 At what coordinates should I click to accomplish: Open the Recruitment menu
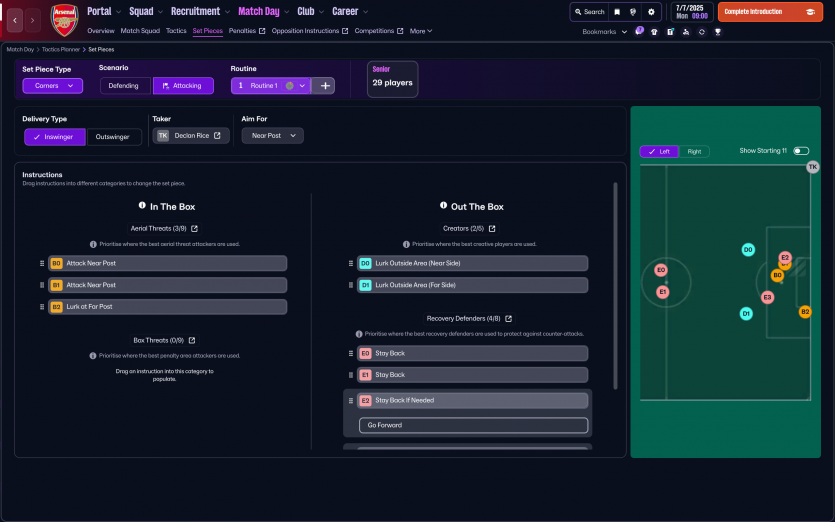coord(200,12)
